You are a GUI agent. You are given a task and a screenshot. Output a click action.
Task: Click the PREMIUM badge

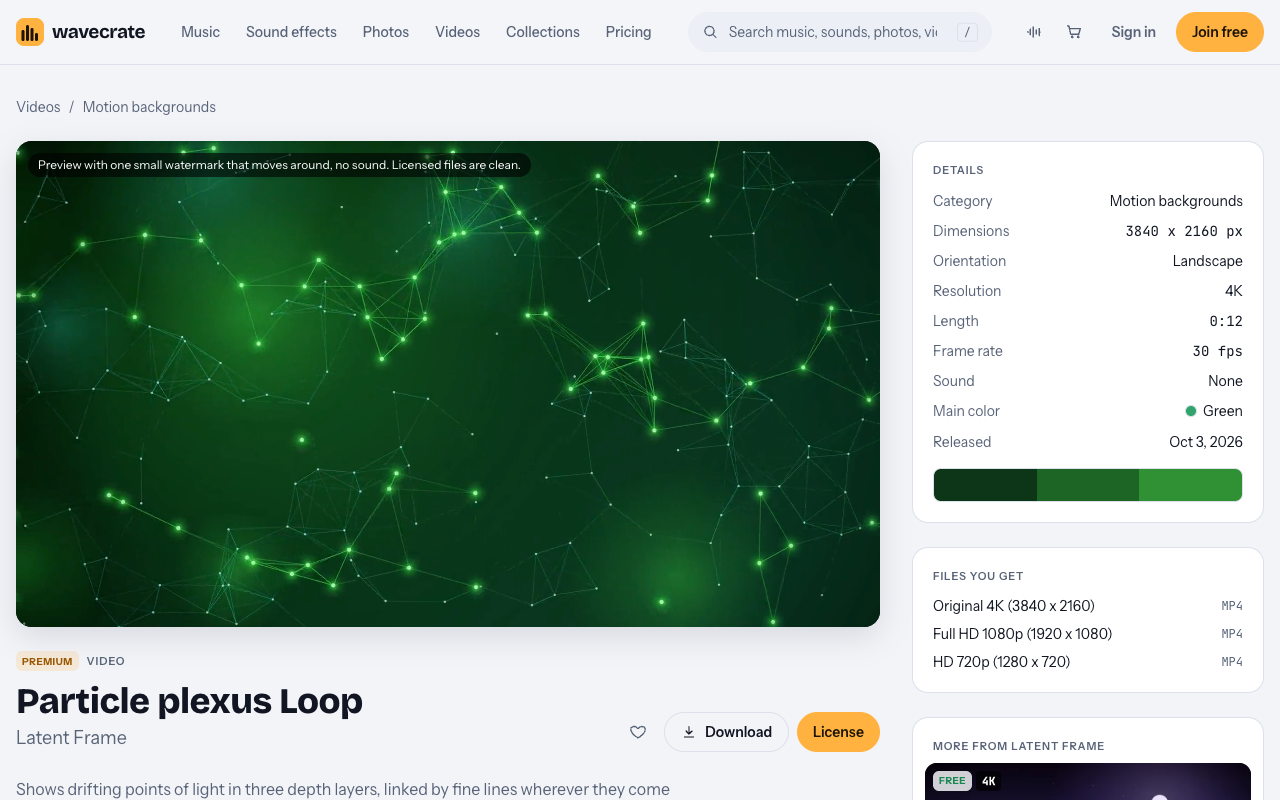(x=47, y=661)
